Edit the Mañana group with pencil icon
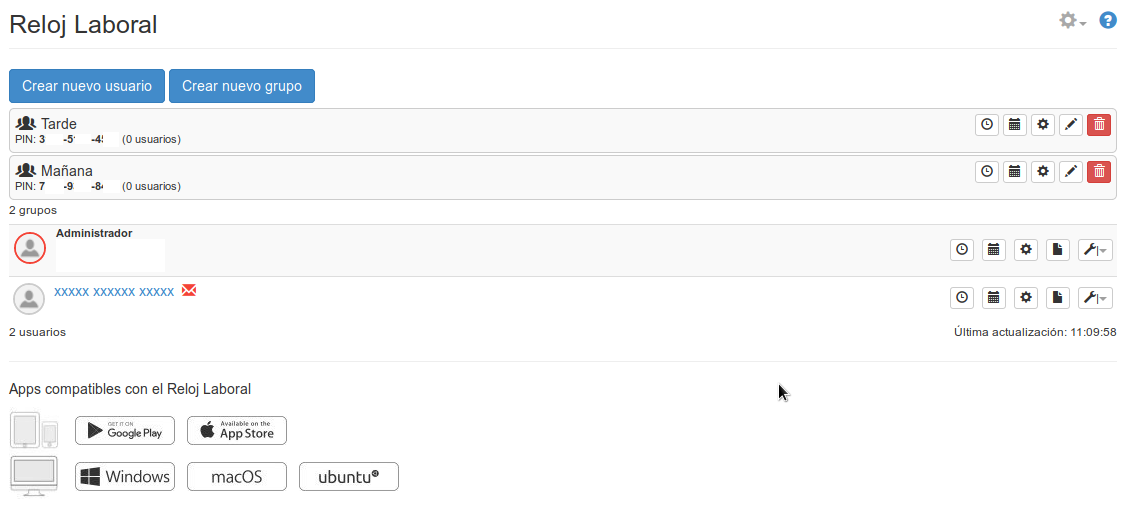Screen dimensions: 1125x505 (x=1071, y=171)
